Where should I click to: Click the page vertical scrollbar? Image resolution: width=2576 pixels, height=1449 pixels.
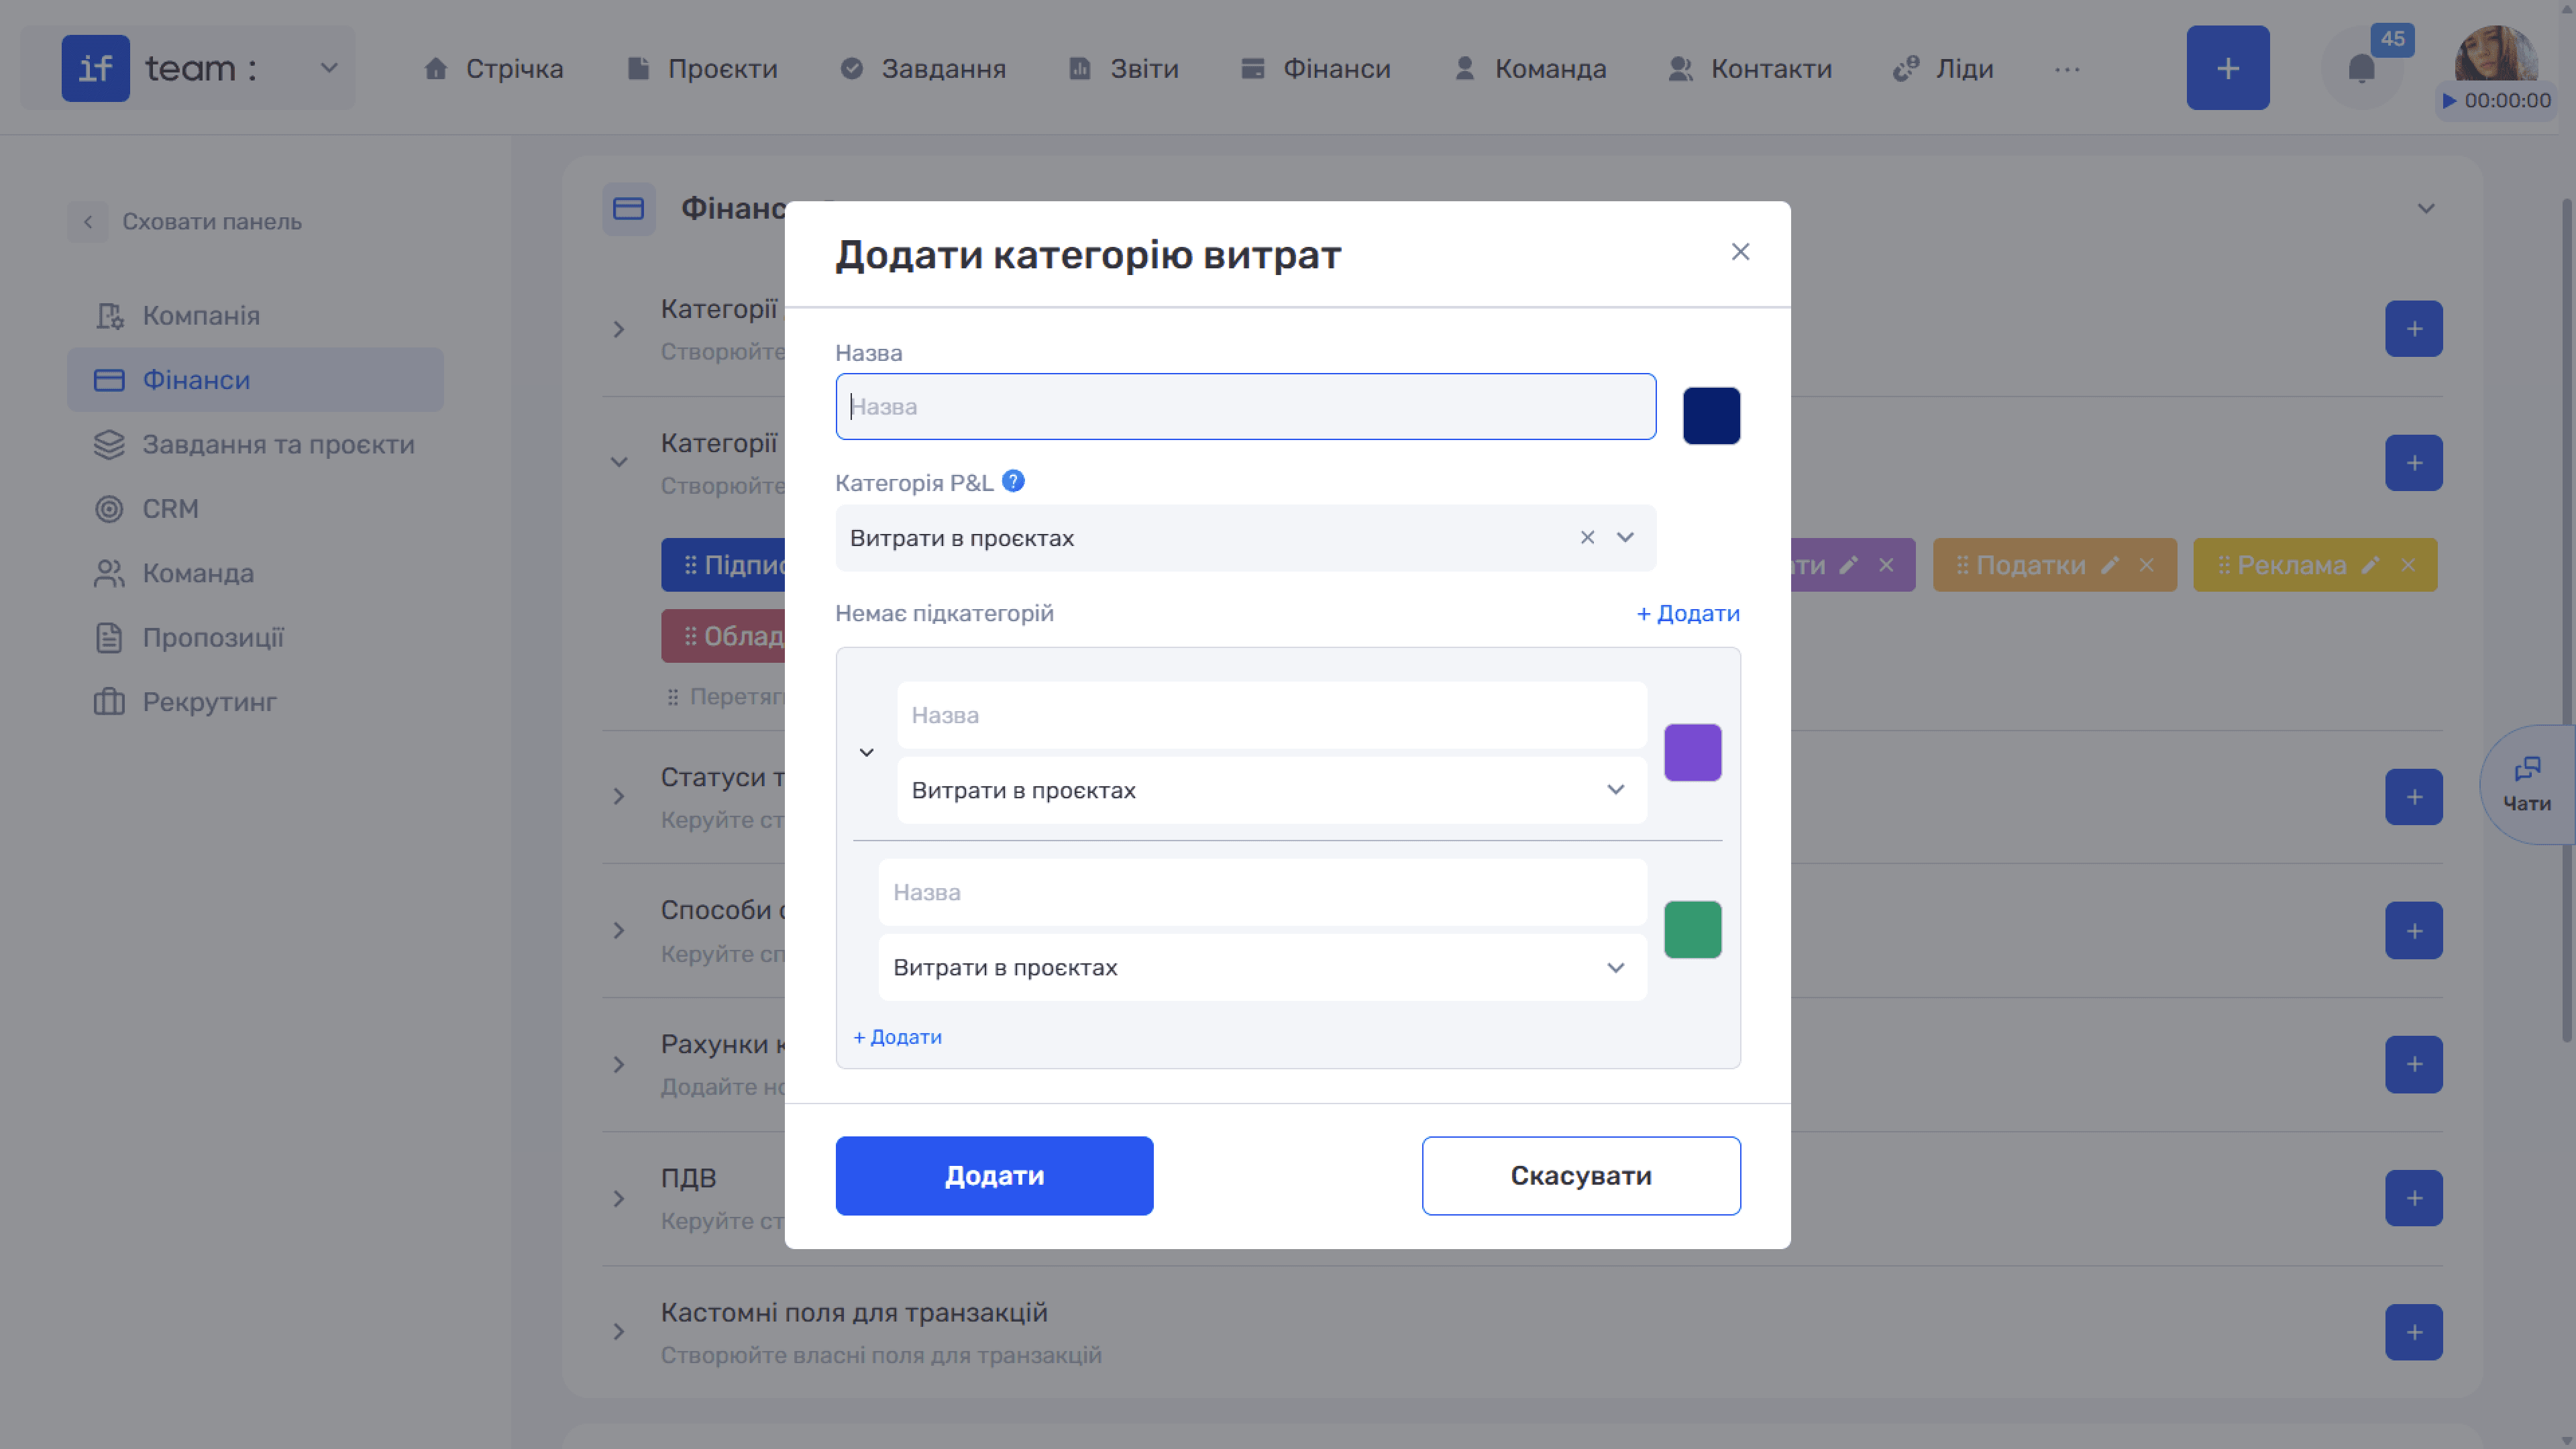point(2567,620)
